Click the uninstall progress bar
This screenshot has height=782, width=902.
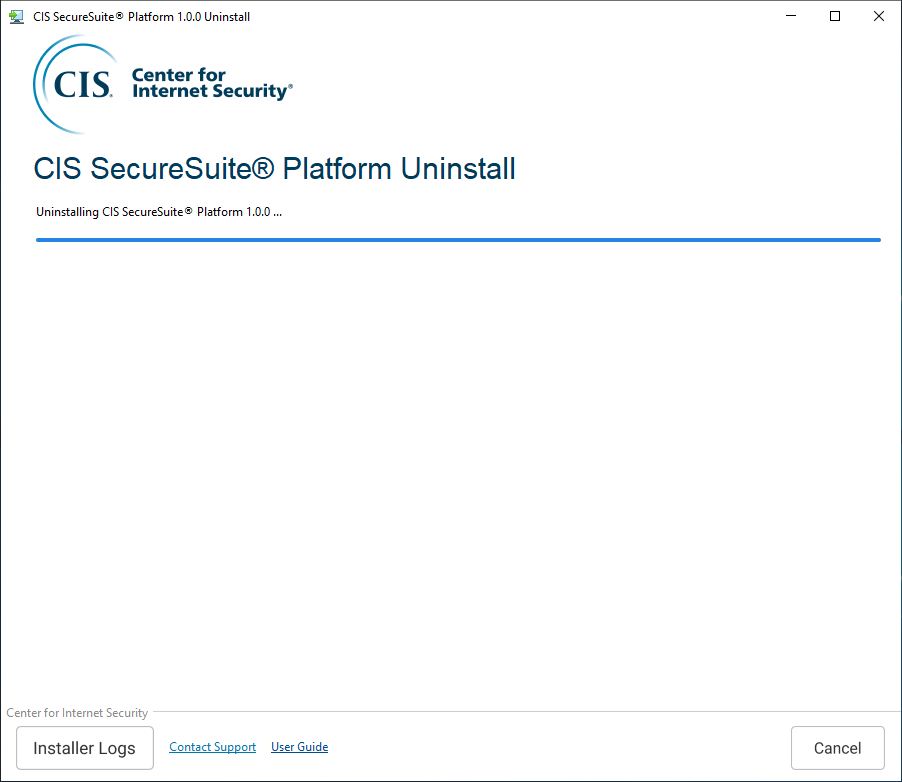[x=458, y=240]
